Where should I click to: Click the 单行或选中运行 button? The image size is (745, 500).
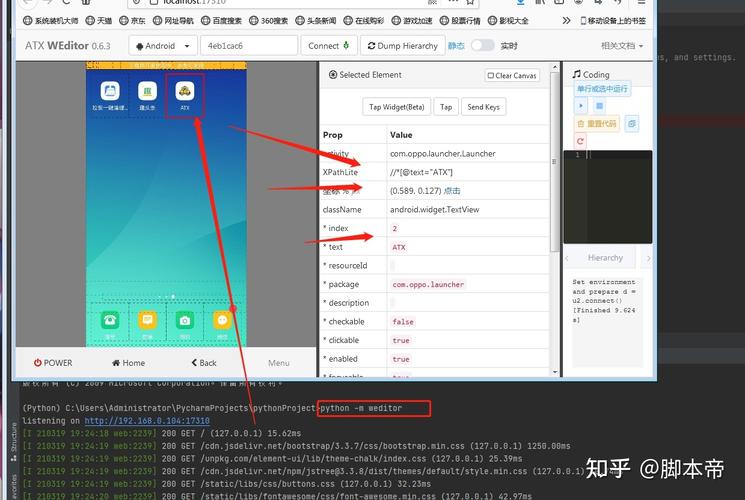coord(602,89)
